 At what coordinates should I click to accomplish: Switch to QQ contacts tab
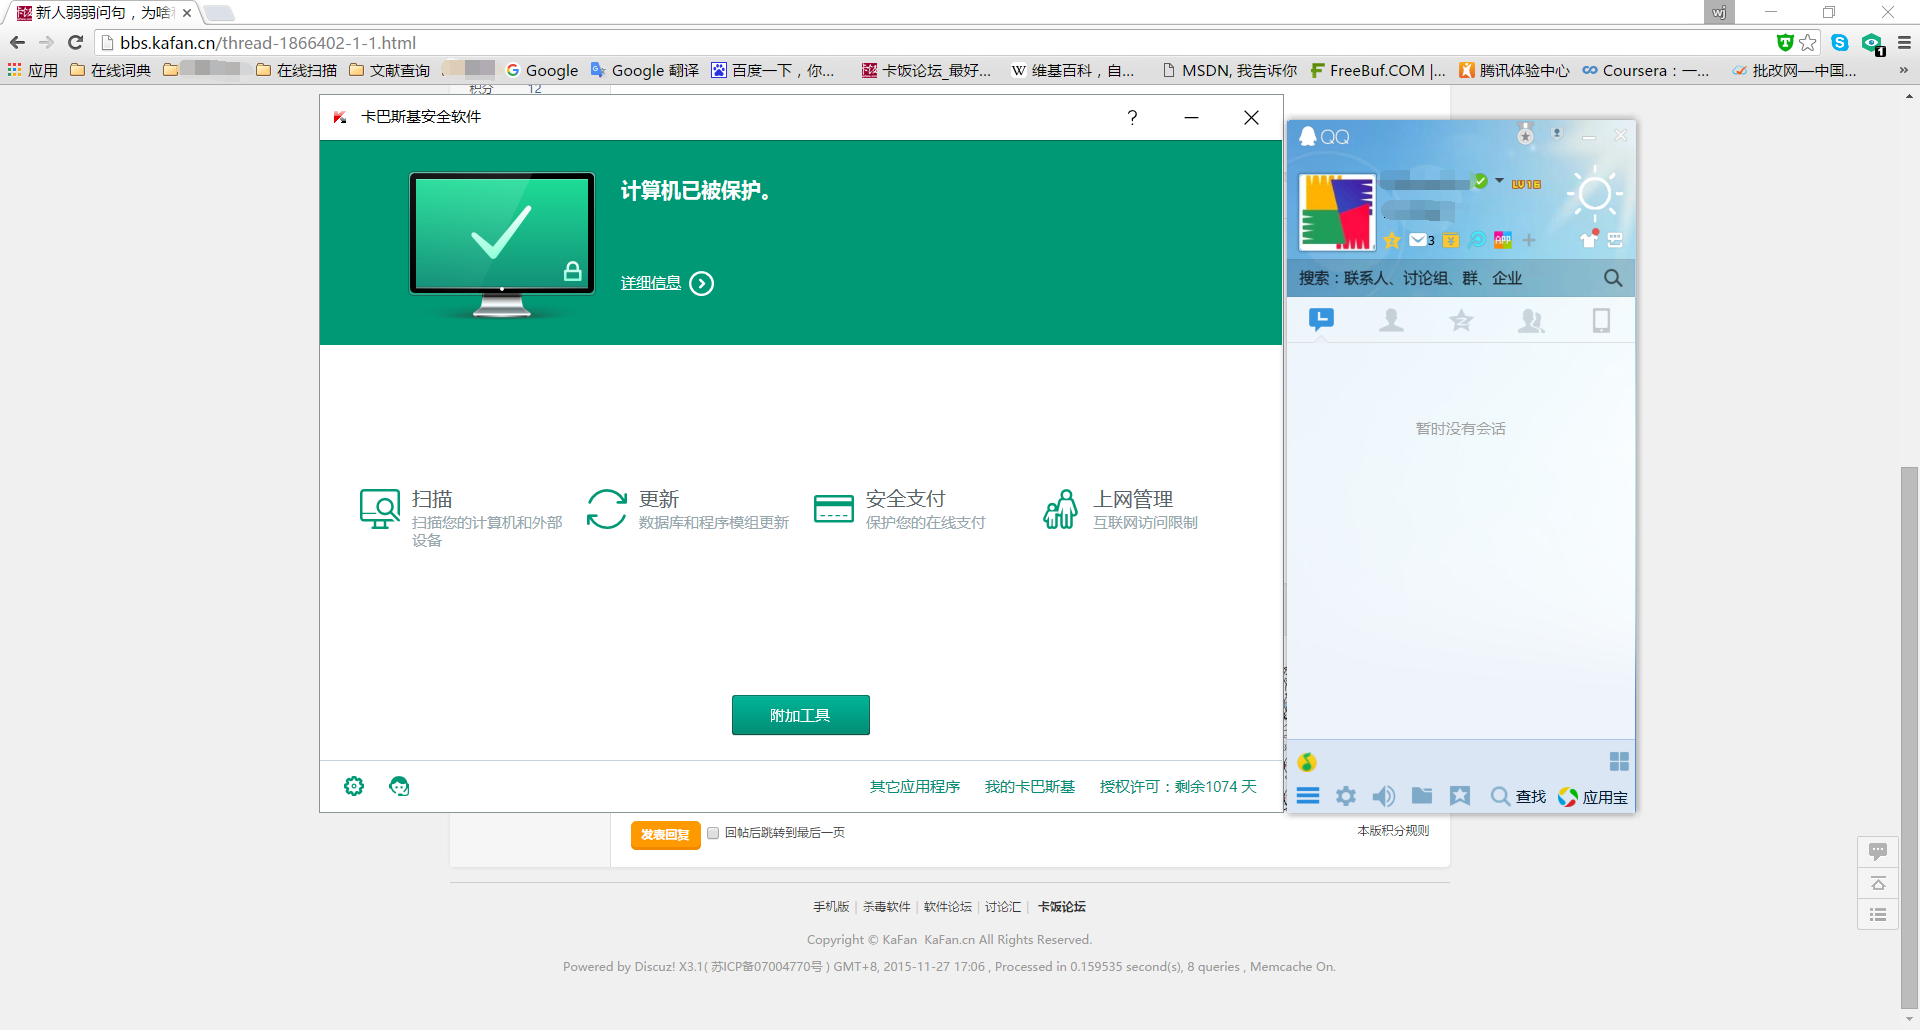pyautogui.click(x=1391, y=320)
